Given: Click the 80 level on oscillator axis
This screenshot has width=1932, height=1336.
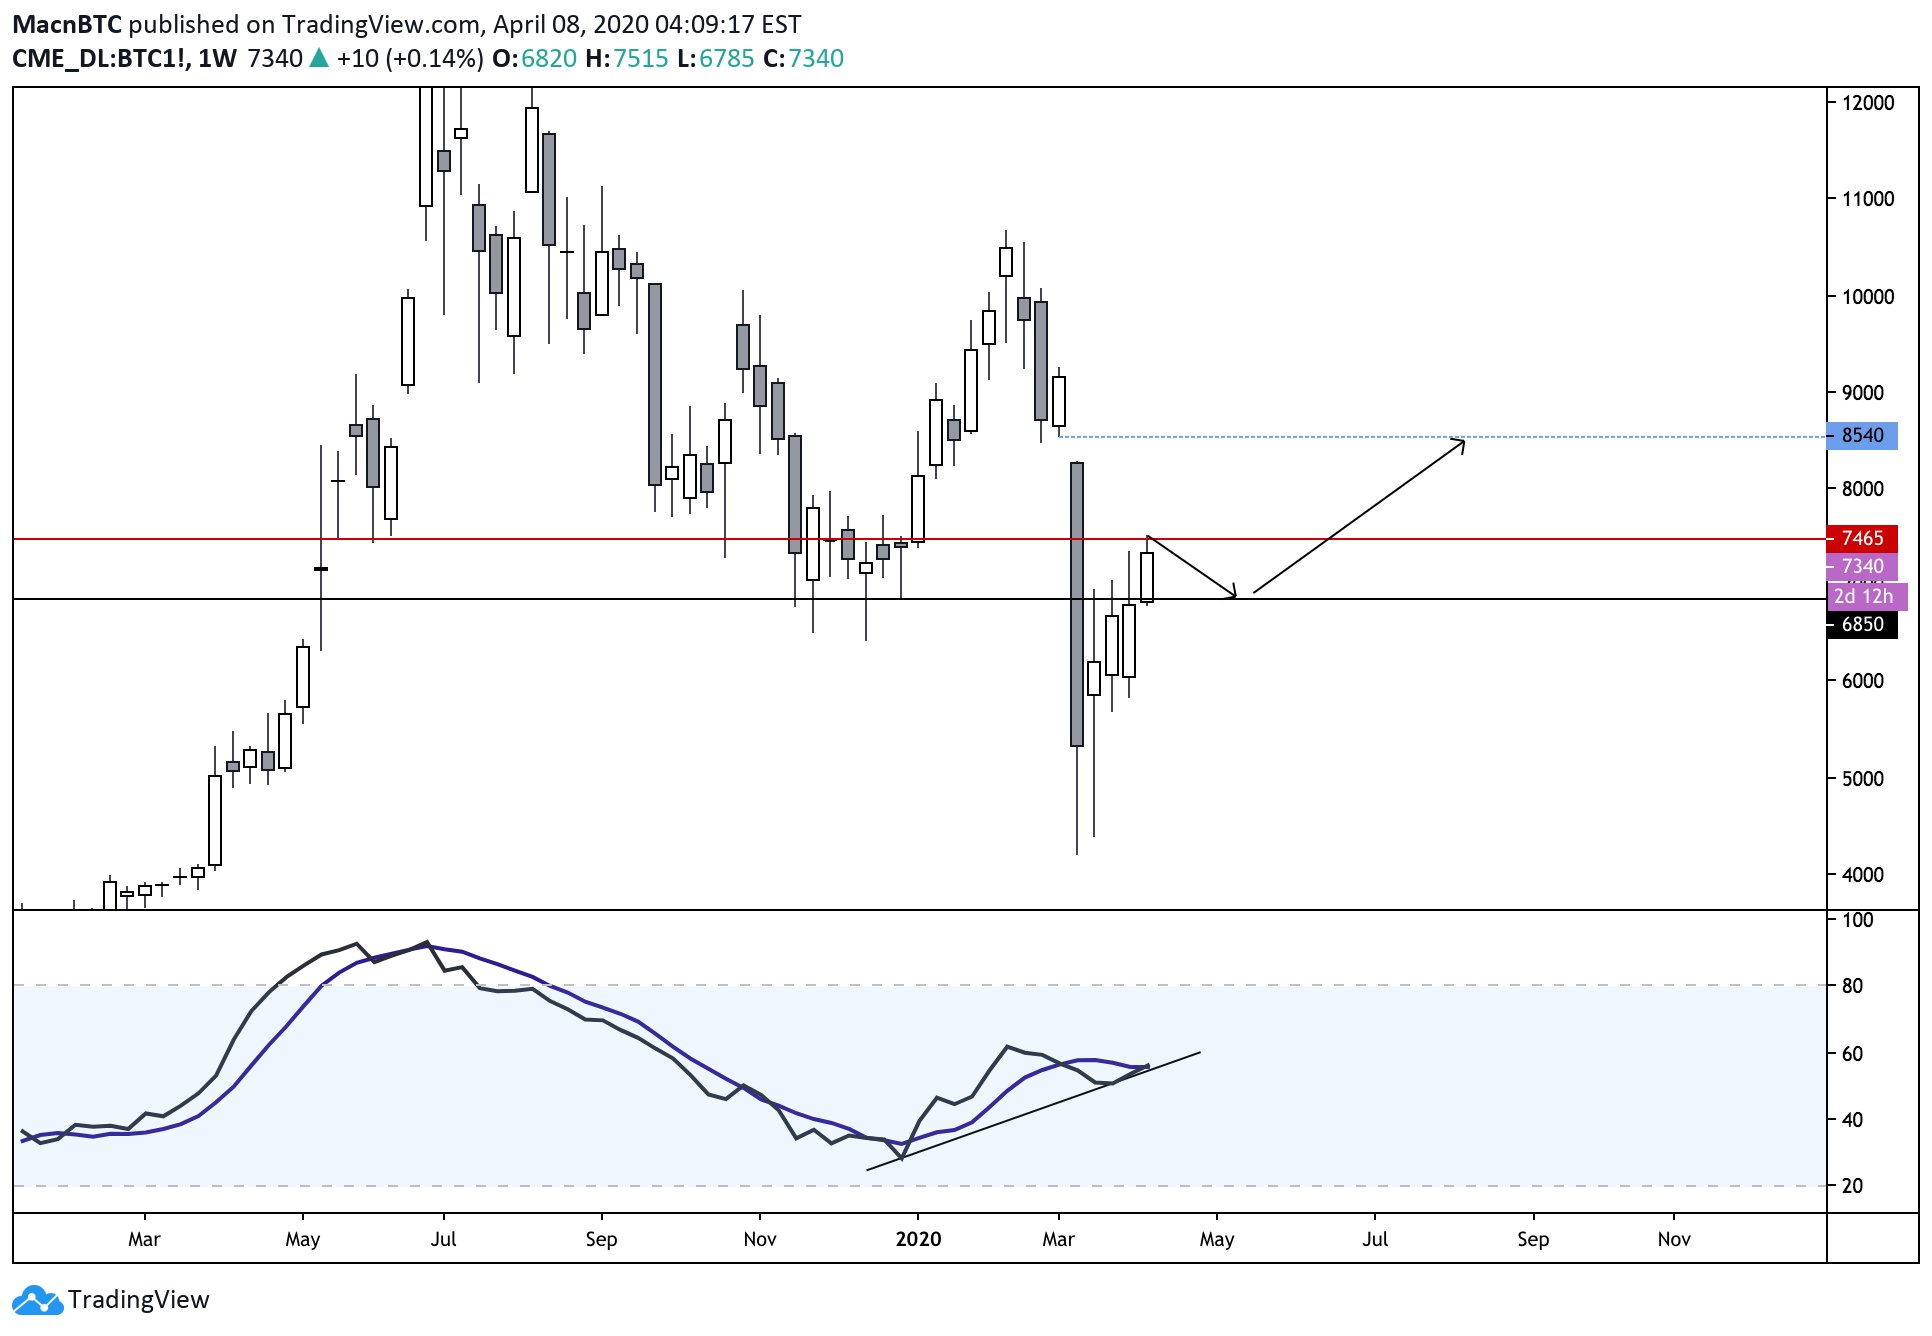Looking at the screenshot, I should pyautogui.click(x=1852, y=985).
